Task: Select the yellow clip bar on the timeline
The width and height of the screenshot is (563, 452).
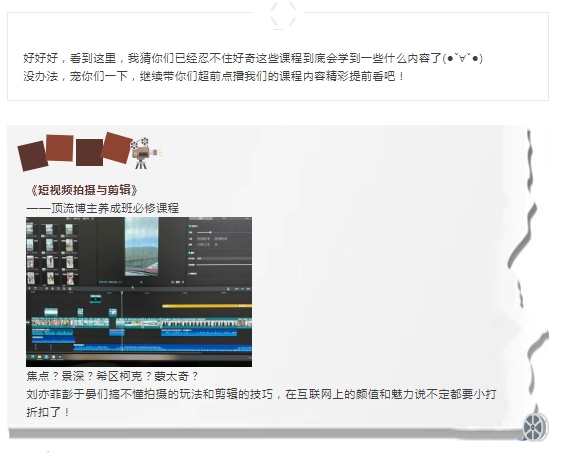Action: click(x=207, y=306)
